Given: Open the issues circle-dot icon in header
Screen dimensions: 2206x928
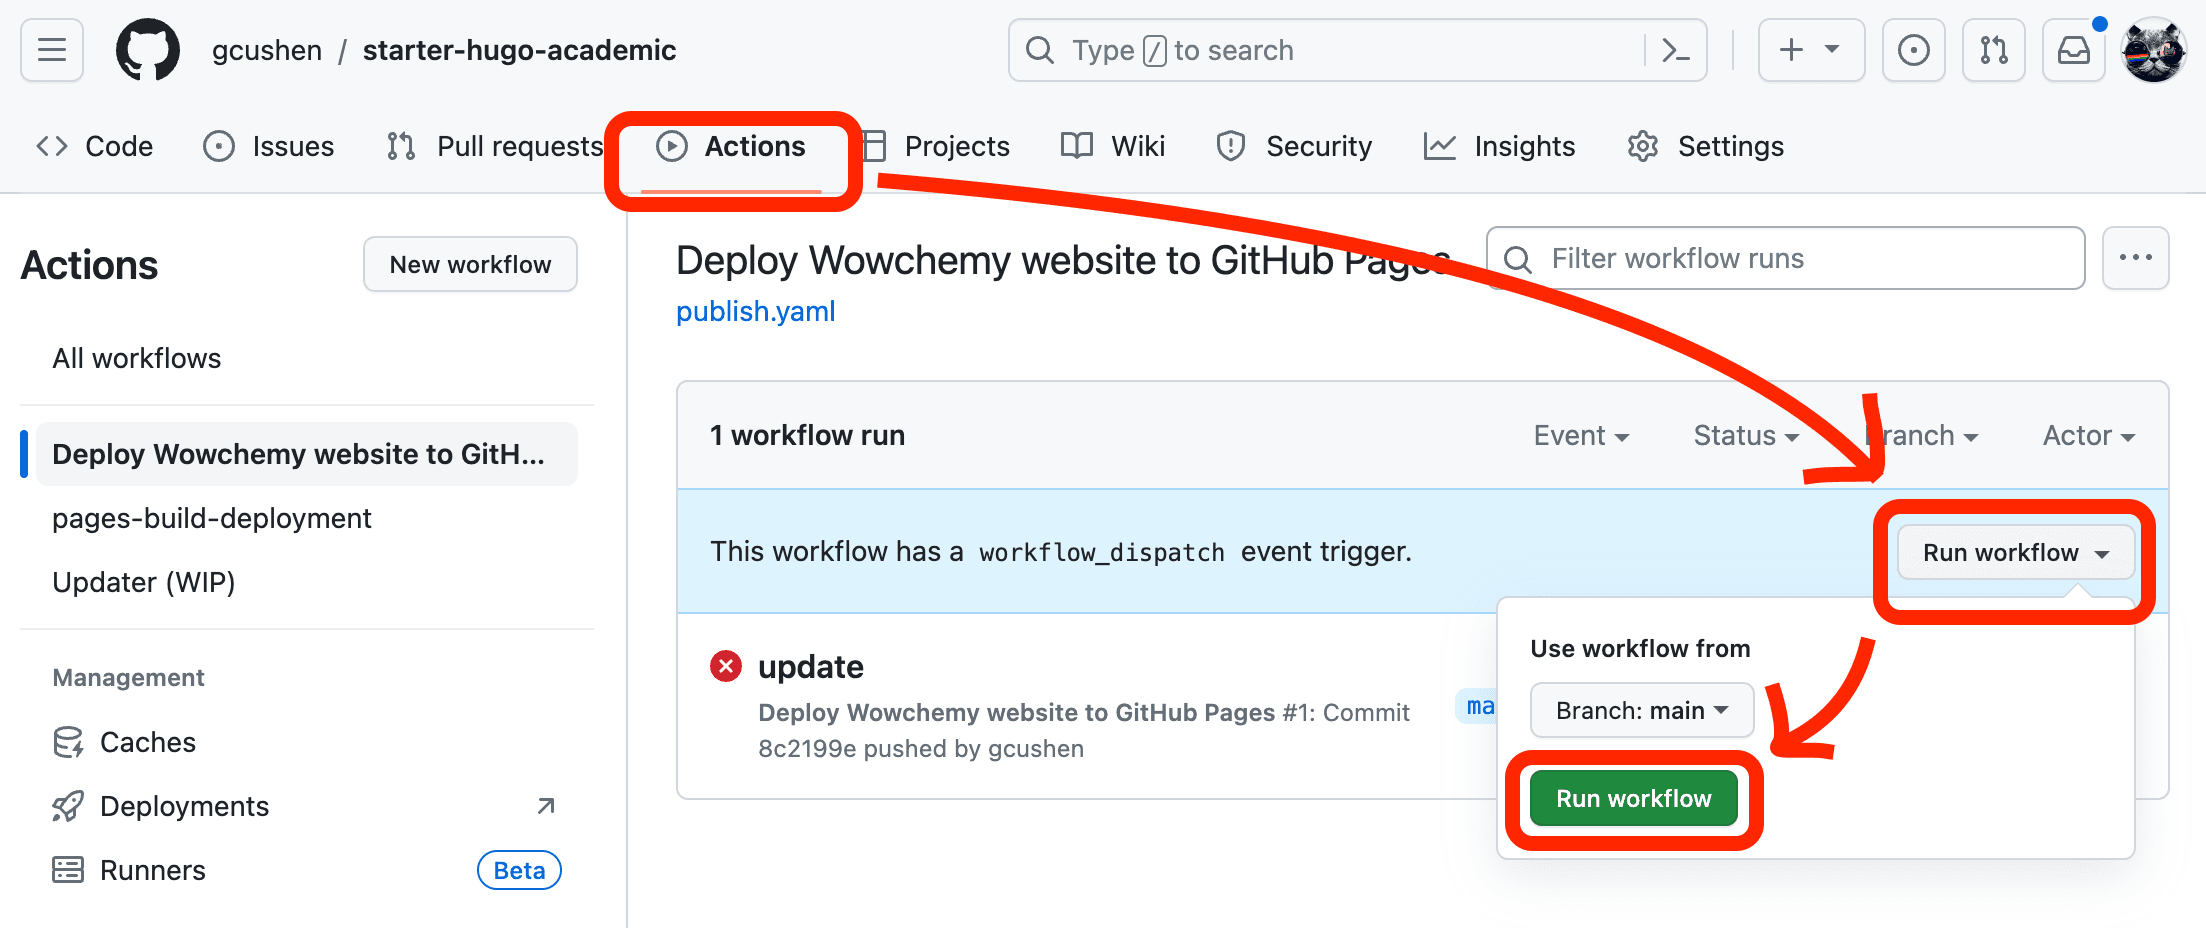Looking at the screenshot, I should click(x=1913, y=50).
